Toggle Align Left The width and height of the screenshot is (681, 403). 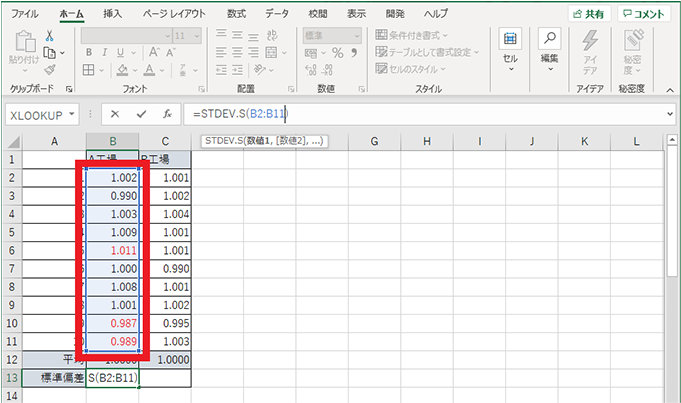coord(221,53)
